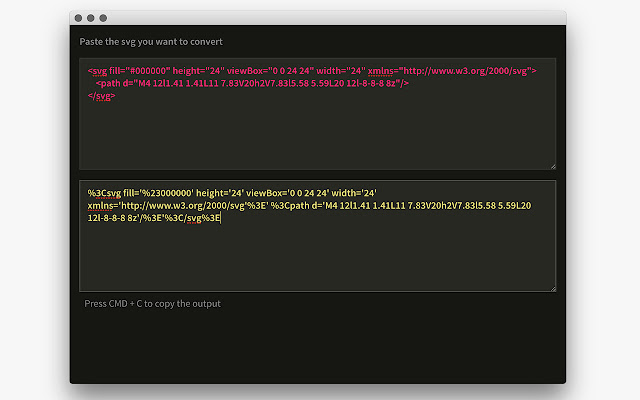Screen dimensions: 640x400
Task: Click "Paste the svg you want to convert" label
Action: (x=151, y=42)
